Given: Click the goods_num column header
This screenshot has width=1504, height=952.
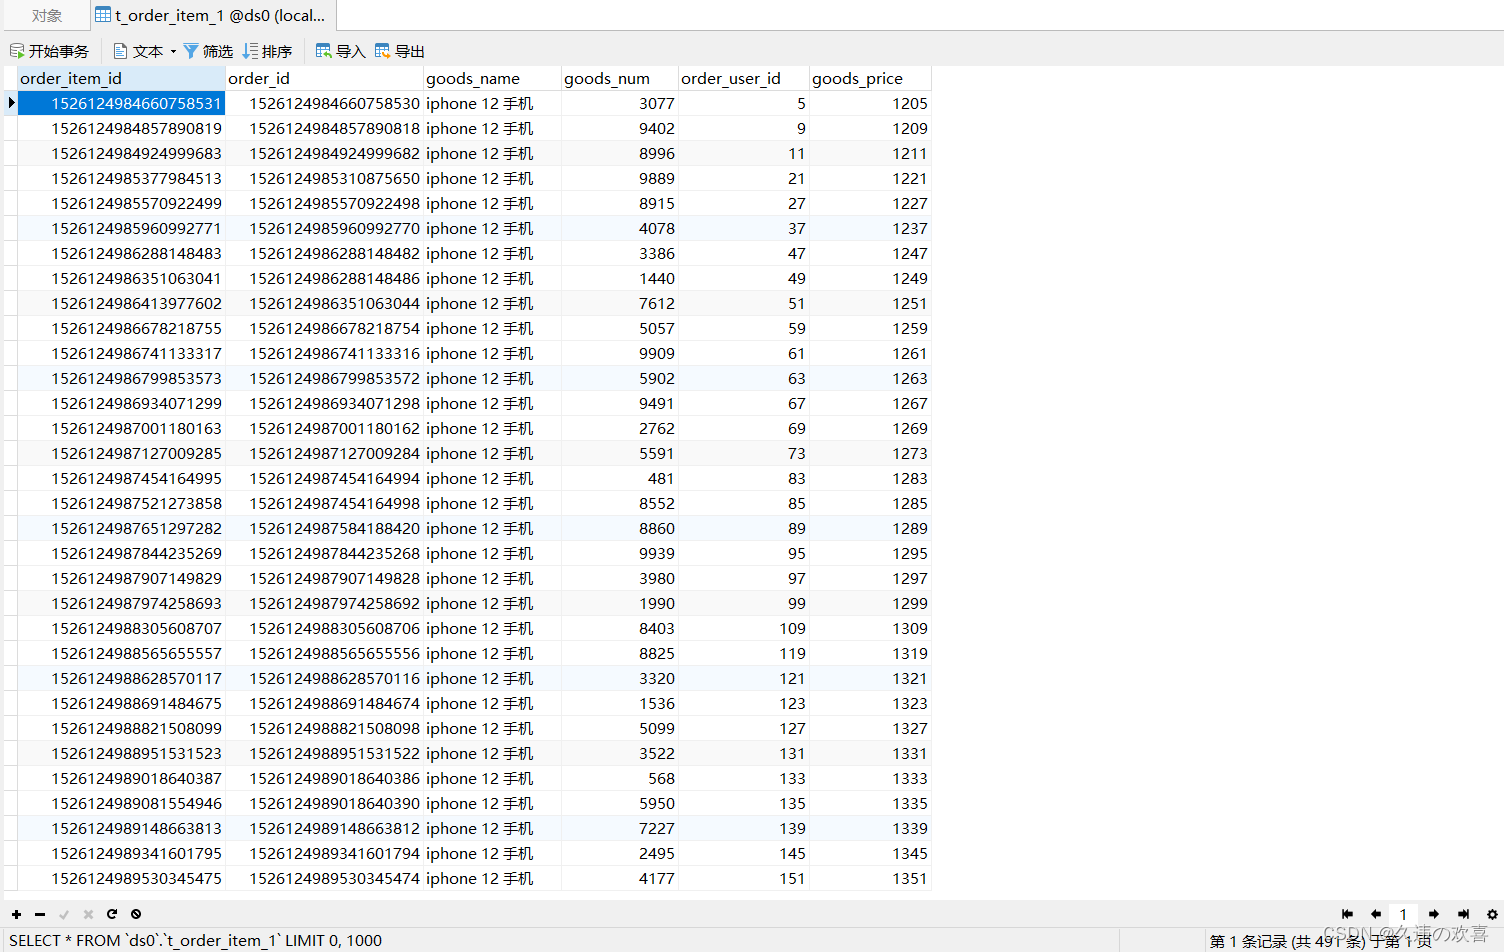Looking at the screenshot, I should tap(620, 78).
